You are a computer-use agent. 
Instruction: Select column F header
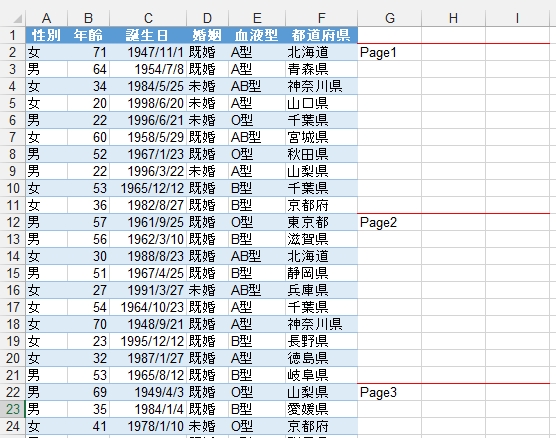322,18
